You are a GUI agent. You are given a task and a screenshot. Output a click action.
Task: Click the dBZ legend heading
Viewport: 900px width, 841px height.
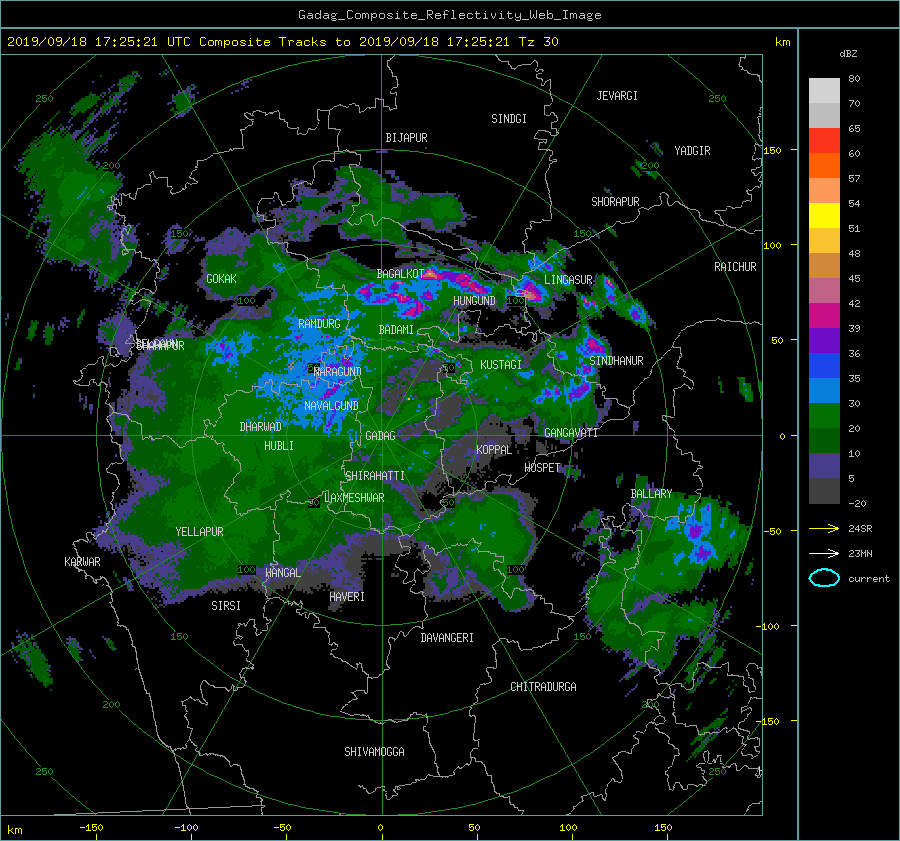pos(848,53)
